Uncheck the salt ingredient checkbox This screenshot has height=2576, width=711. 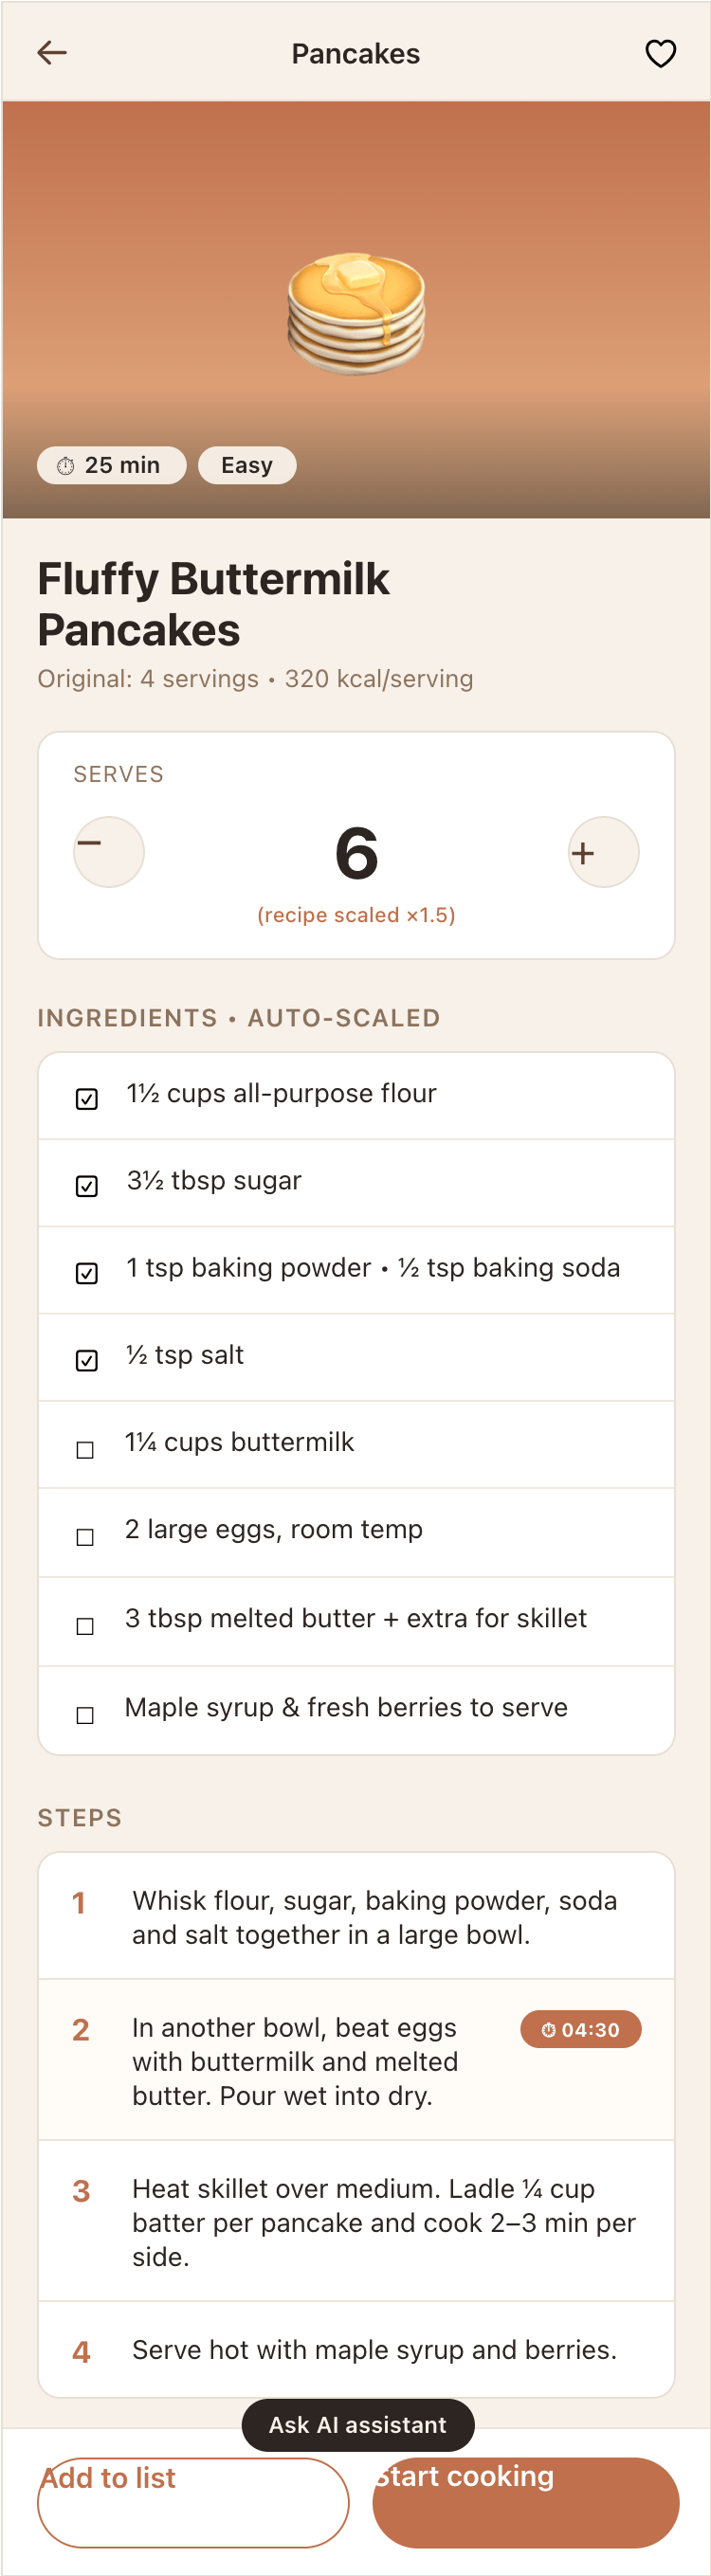click(x=87, y=1360)
